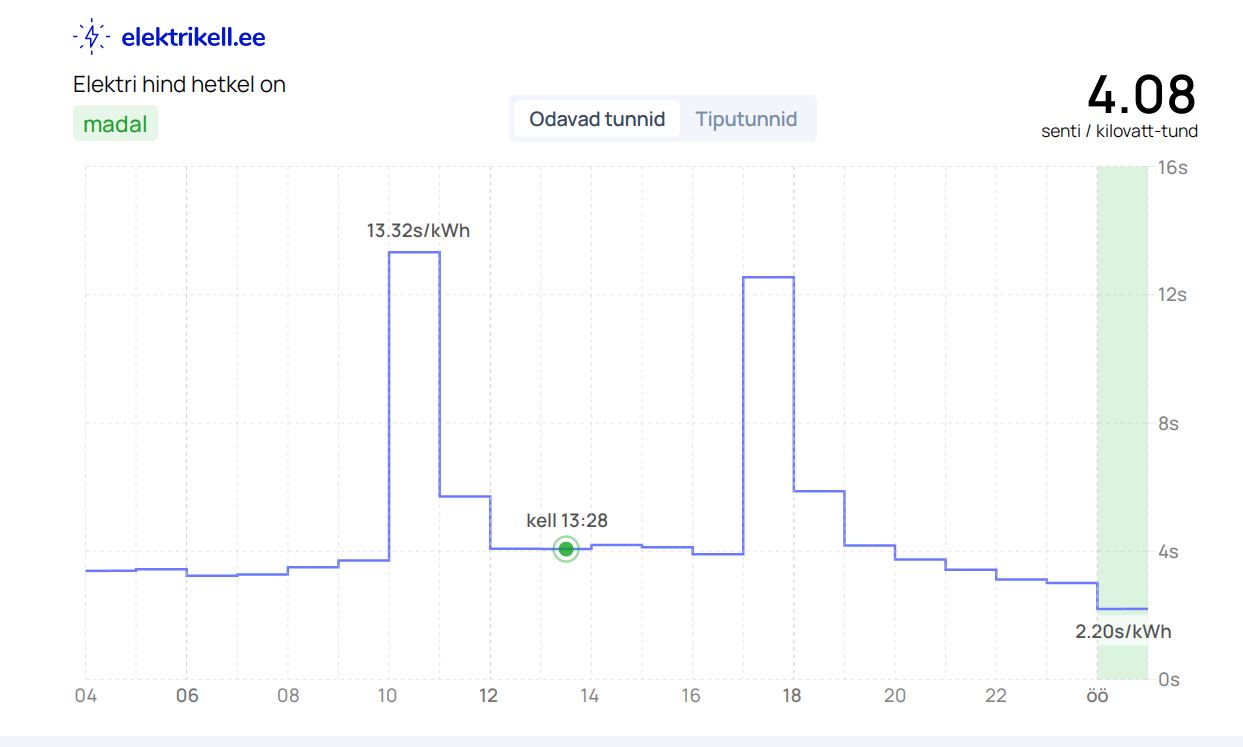This screenshot has height=747, width=1243.
Task: Click the 4.08 current price value
Action: pyautogui.click(x=1140, y=94)
